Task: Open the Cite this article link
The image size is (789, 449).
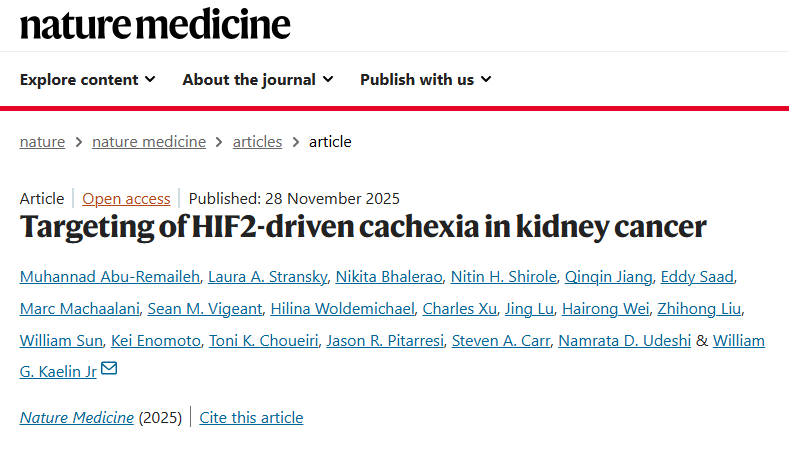Action: (x=251, y=417)
